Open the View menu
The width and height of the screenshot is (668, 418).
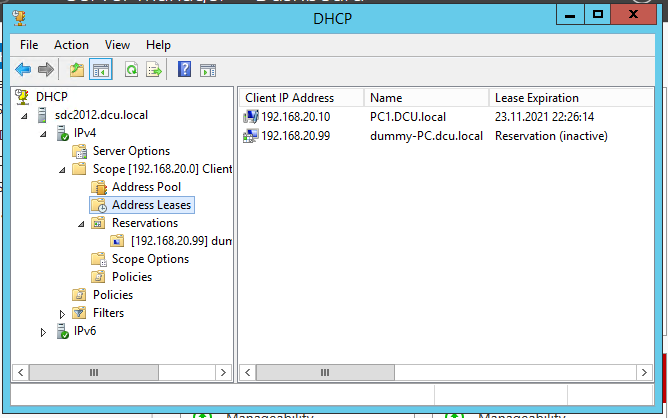(118, 45)
